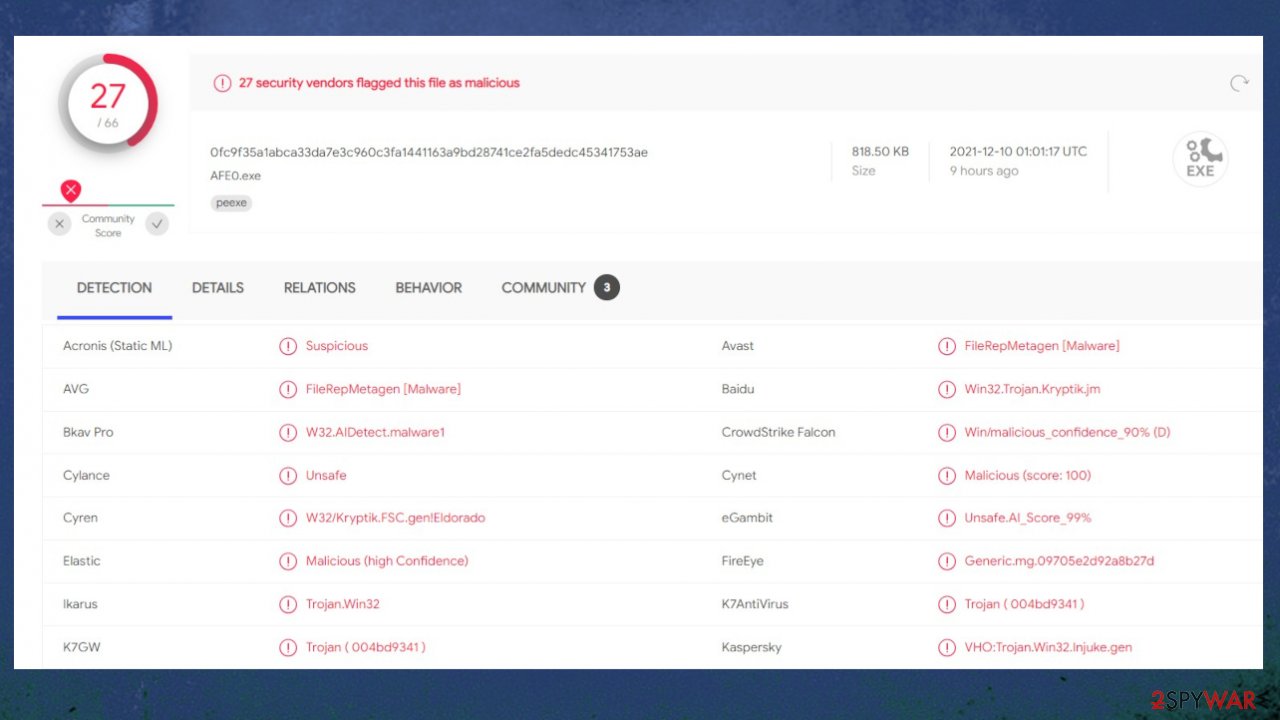Click the Acronis (Static ML) vendor name
1280x720 pixels.
tap(118, 346)
